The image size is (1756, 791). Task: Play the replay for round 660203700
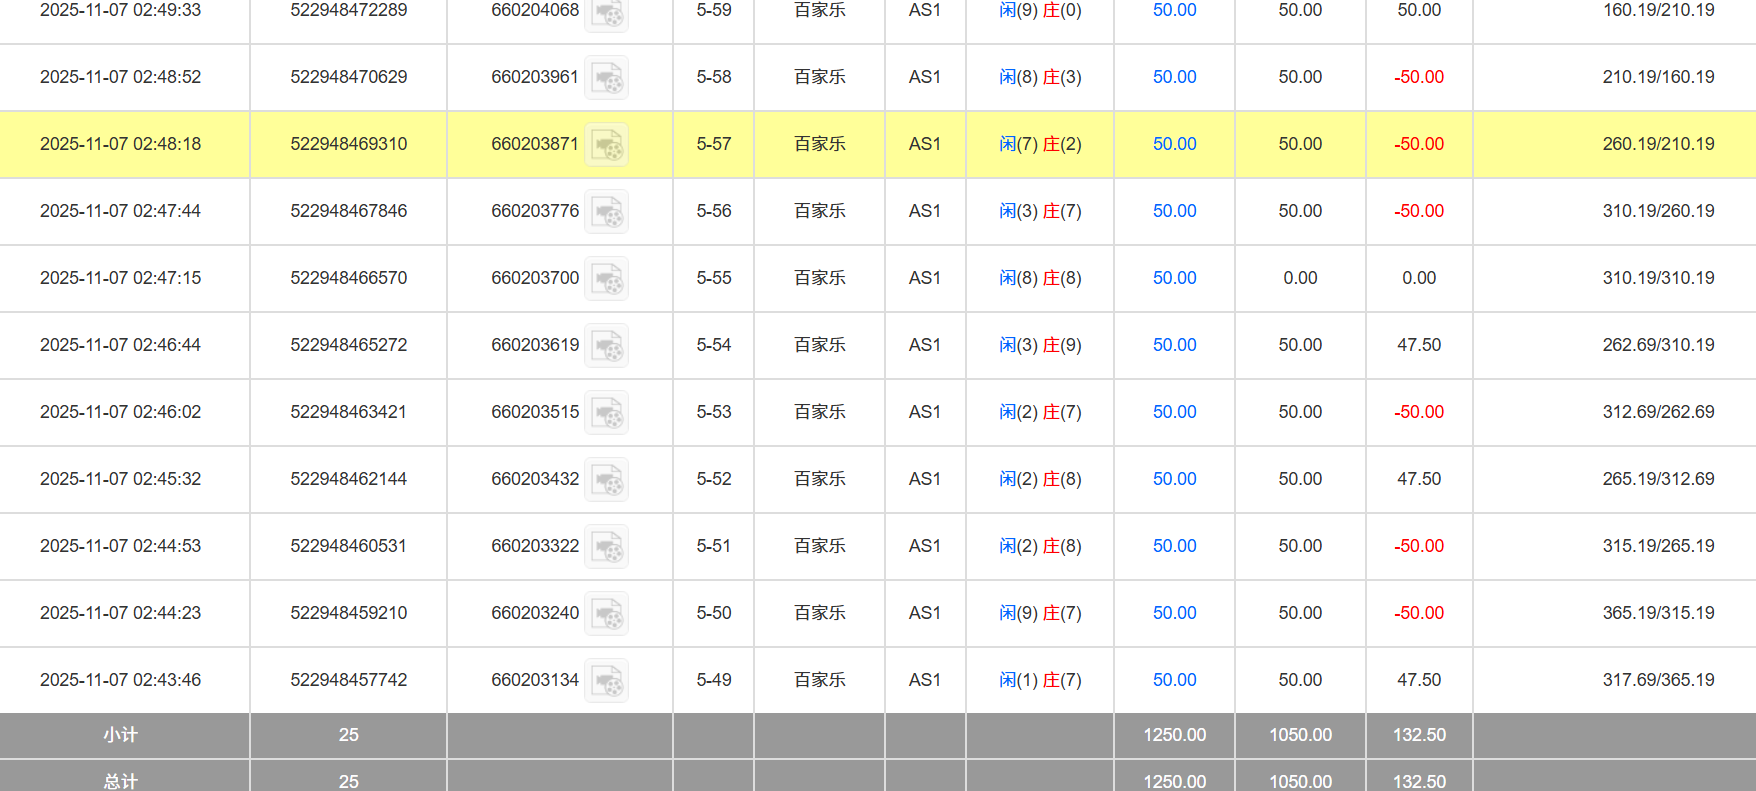606,278
